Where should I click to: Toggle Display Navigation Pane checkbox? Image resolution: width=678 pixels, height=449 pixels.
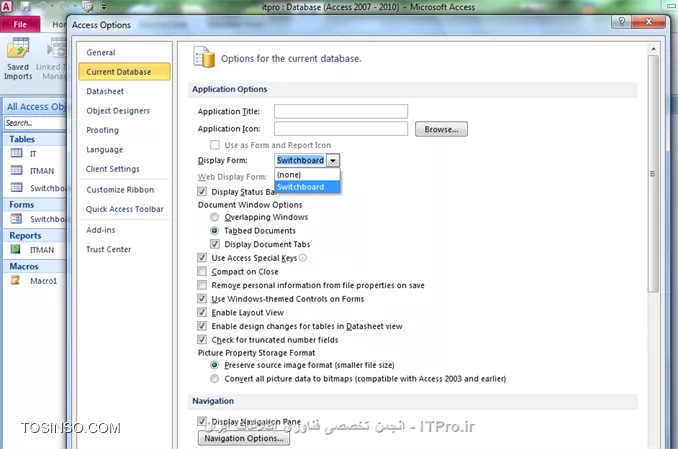tap(202, 421)
